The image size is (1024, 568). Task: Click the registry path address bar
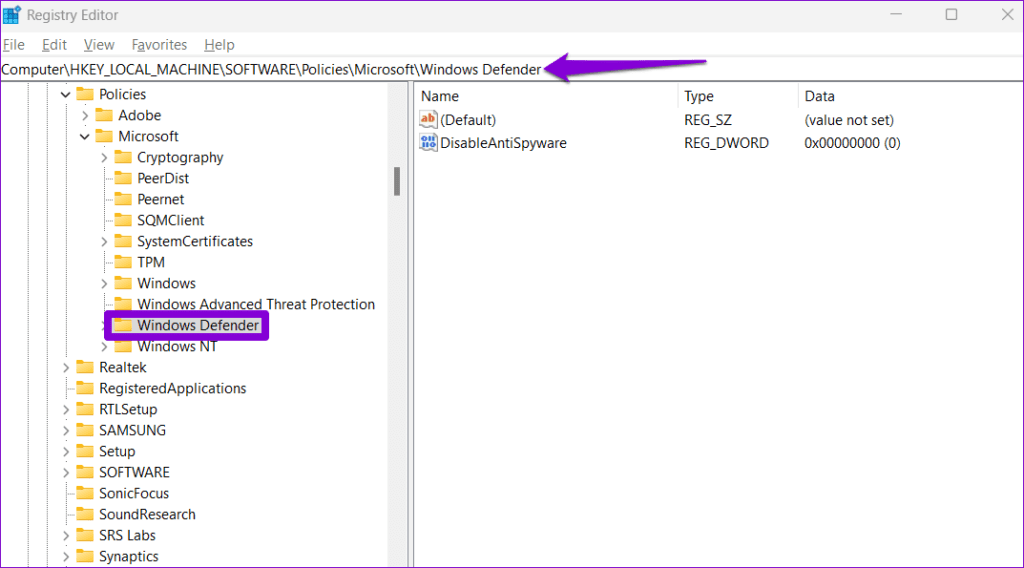[x=272, y=69]
